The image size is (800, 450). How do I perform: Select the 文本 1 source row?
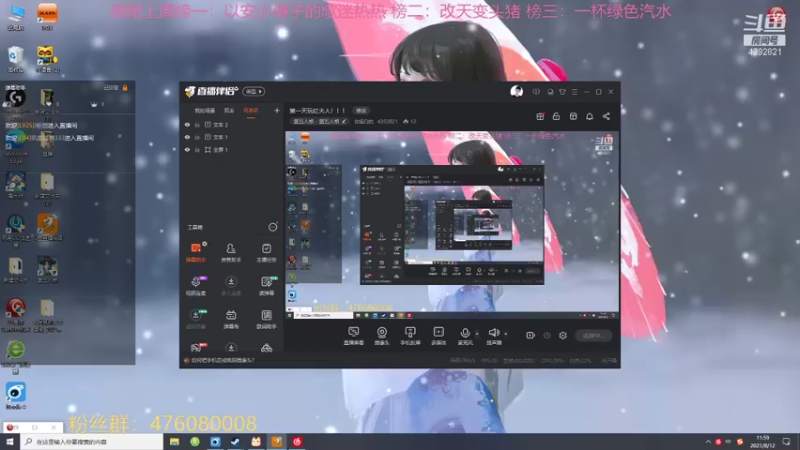(232, 137)
